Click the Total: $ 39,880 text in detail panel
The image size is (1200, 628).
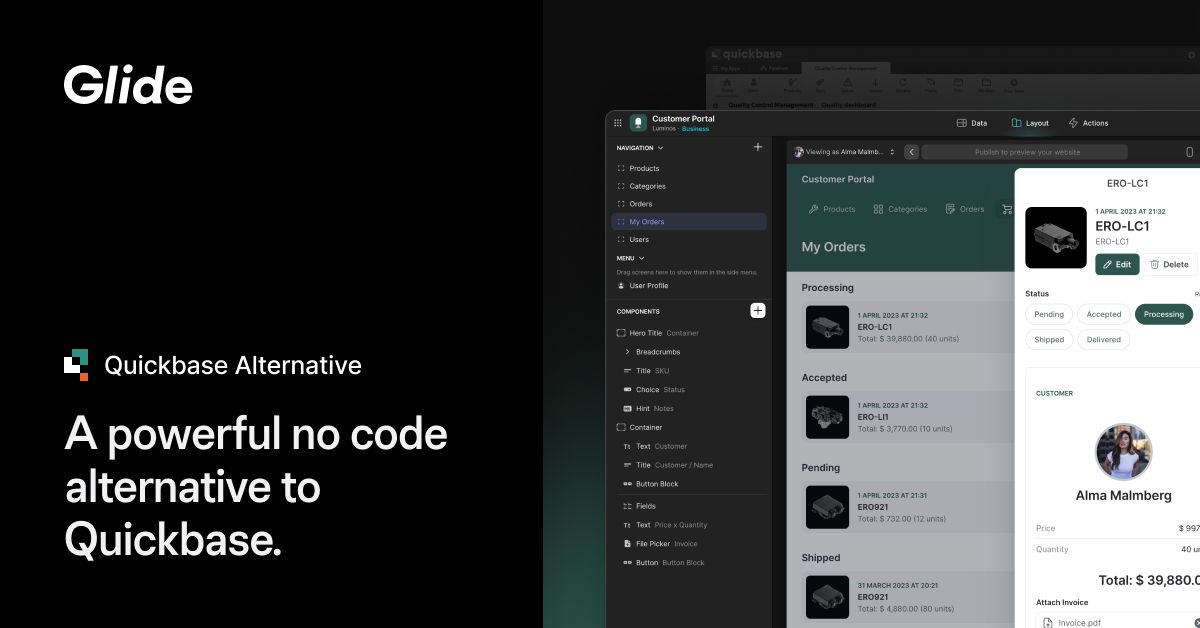click(1149, 580)
